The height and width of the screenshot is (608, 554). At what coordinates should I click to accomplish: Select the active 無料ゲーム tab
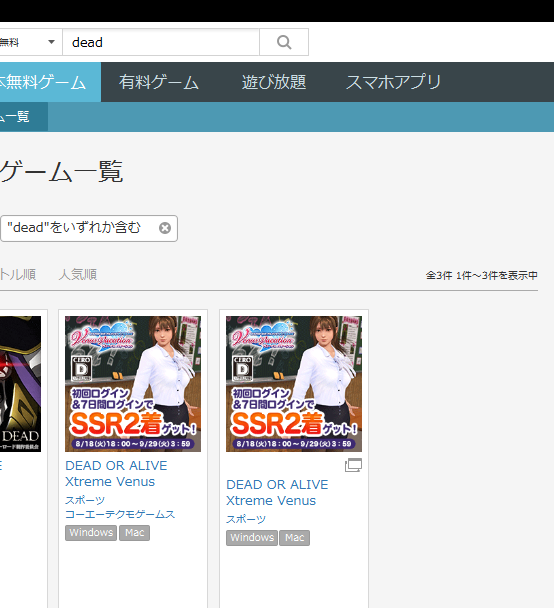(x=48, y=82)
